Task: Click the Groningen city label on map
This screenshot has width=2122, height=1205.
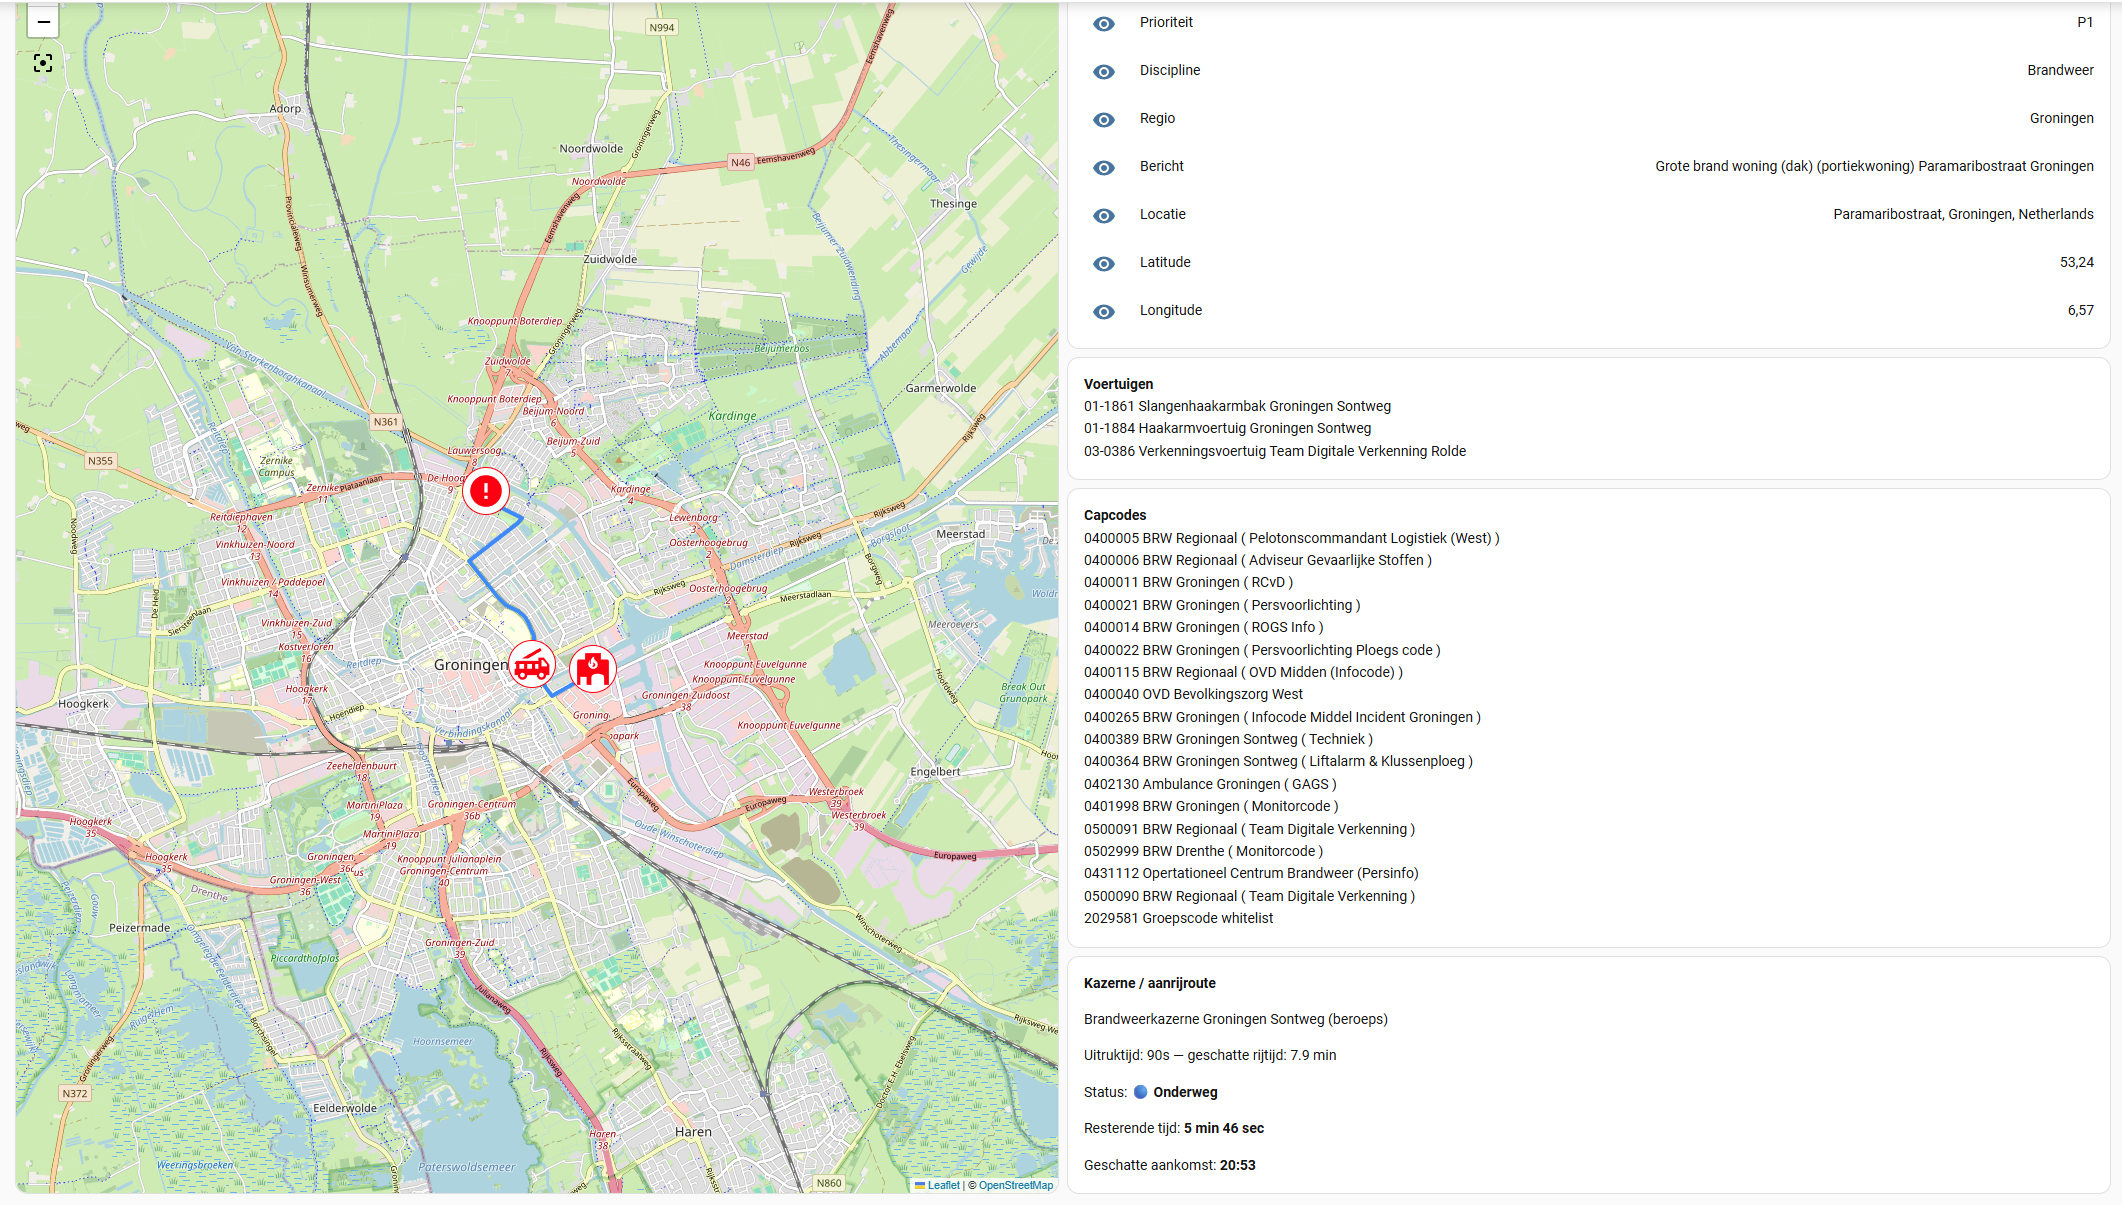Action: [x=471, y=664]
